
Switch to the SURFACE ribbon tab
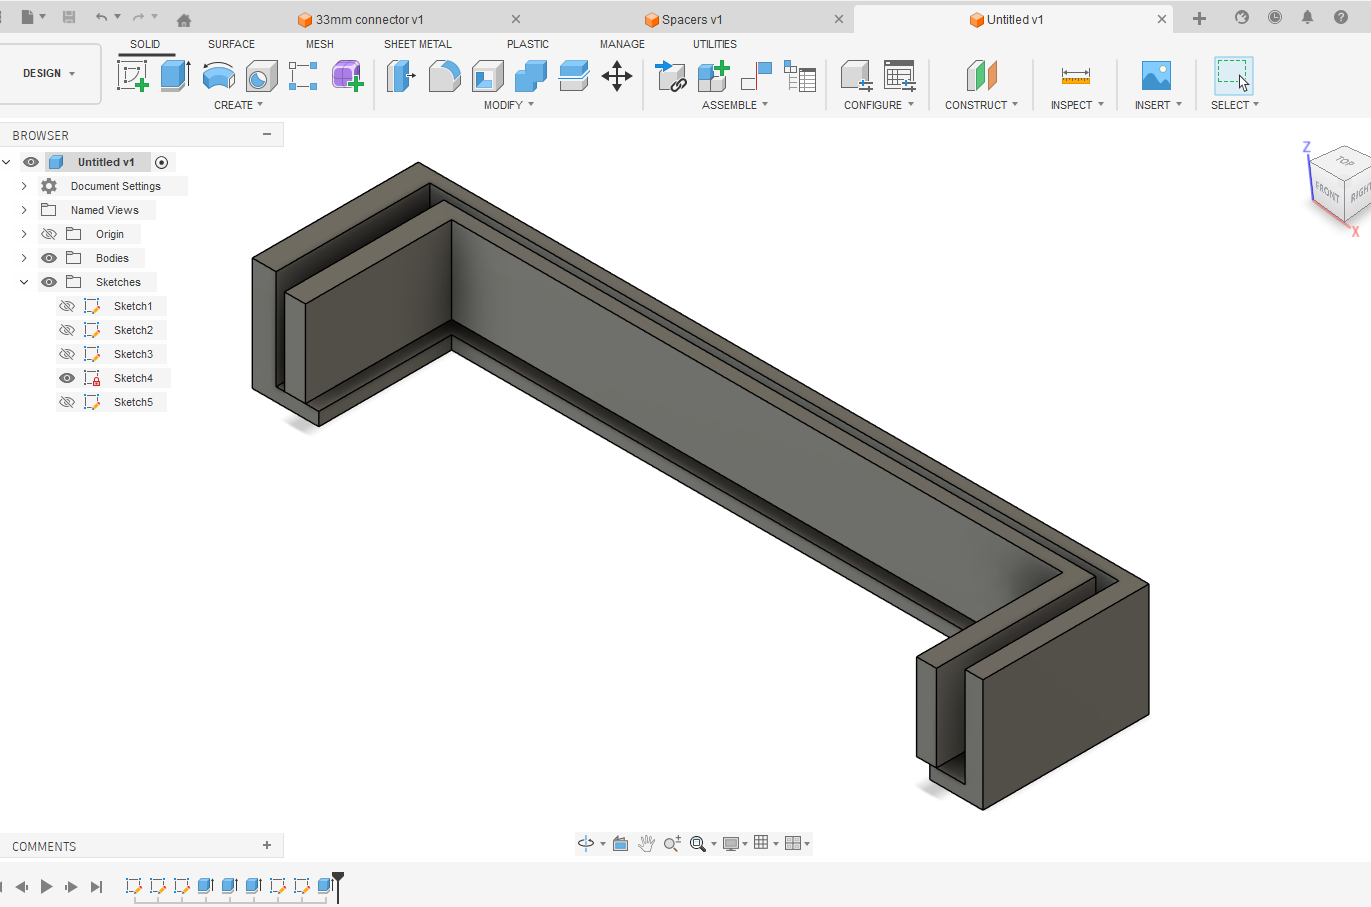231,44
